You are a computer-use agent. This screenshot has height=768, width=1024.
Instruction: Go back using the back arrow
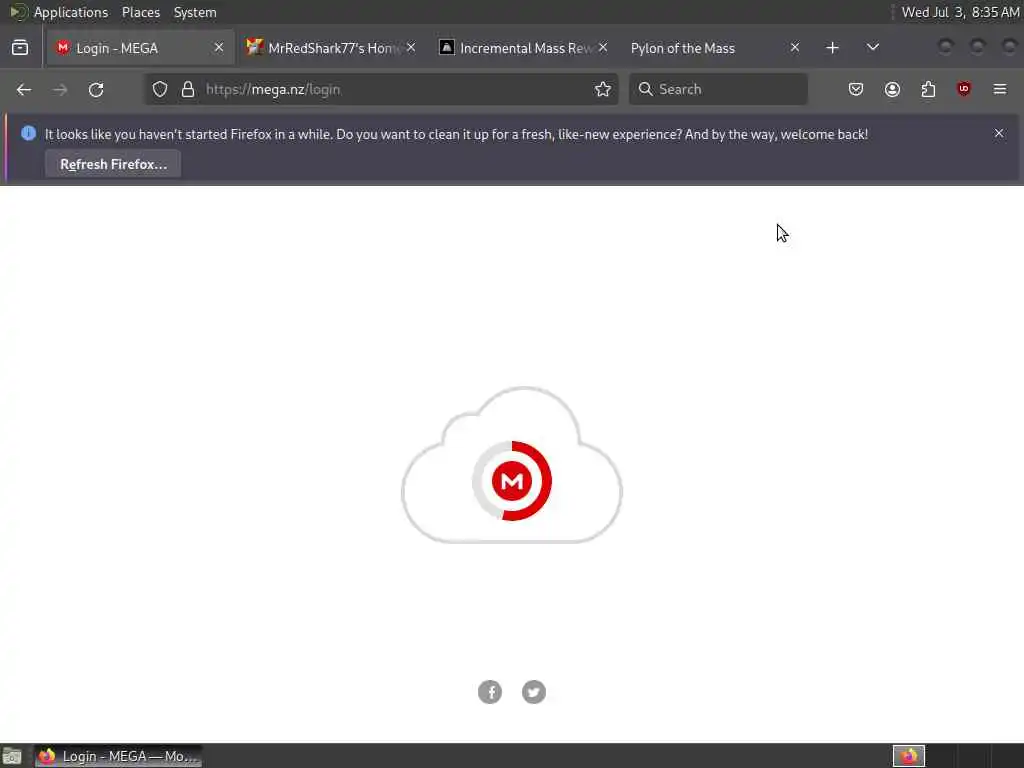24,89
